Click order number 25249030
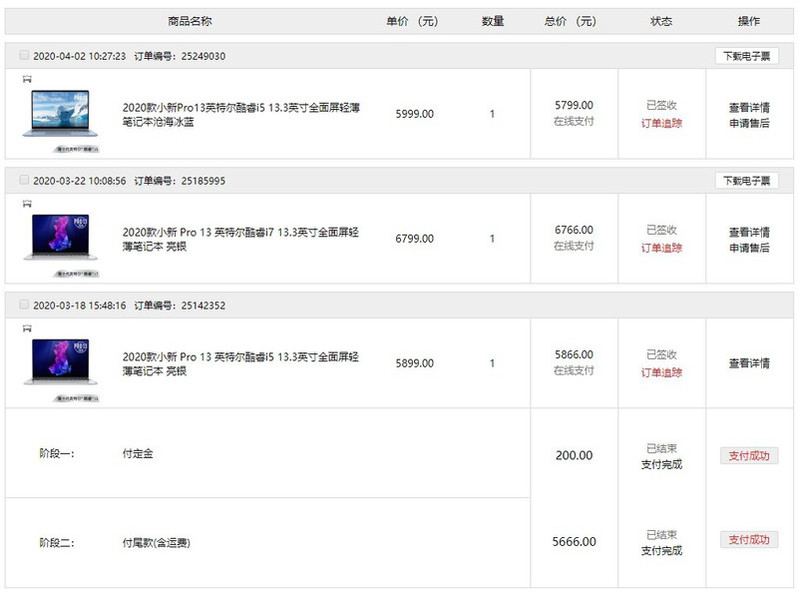 [203, 56]
